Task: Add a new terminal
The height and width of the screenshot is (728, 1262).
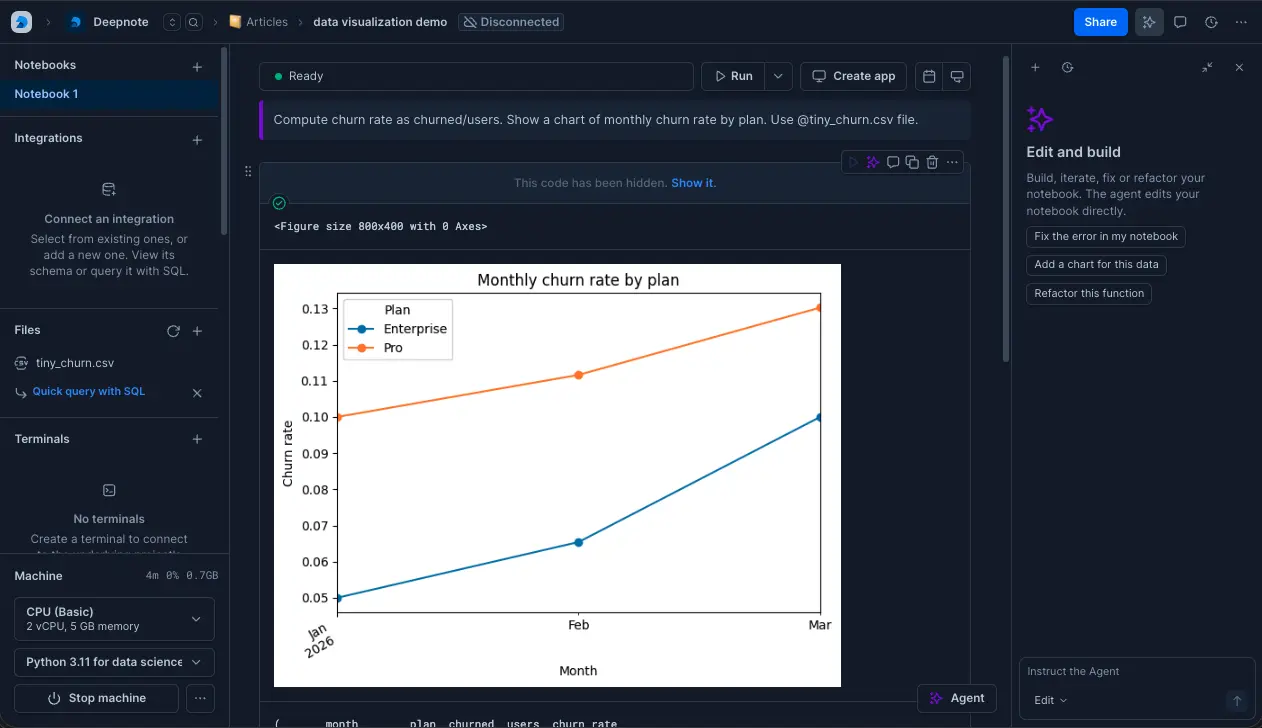Action: pyautogui.click(x=197, y=439)
